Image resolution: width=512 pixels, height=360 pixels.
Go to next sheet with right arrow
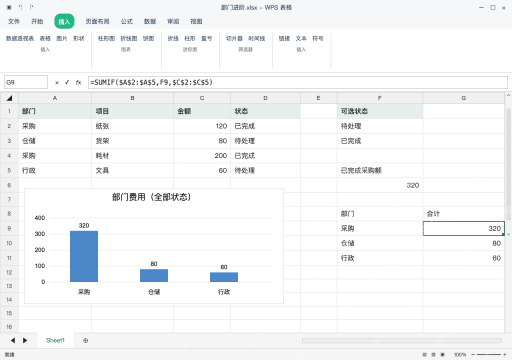tap(25, 340)
